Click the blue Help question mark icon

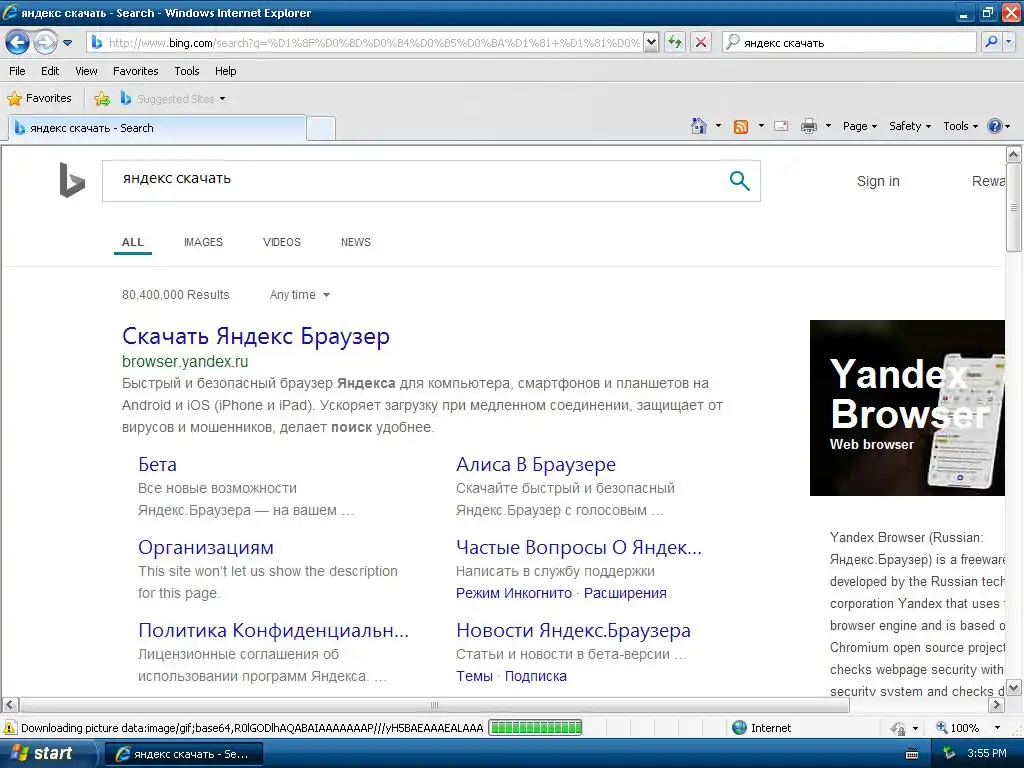pyautogui.click(x=995, y=126)
